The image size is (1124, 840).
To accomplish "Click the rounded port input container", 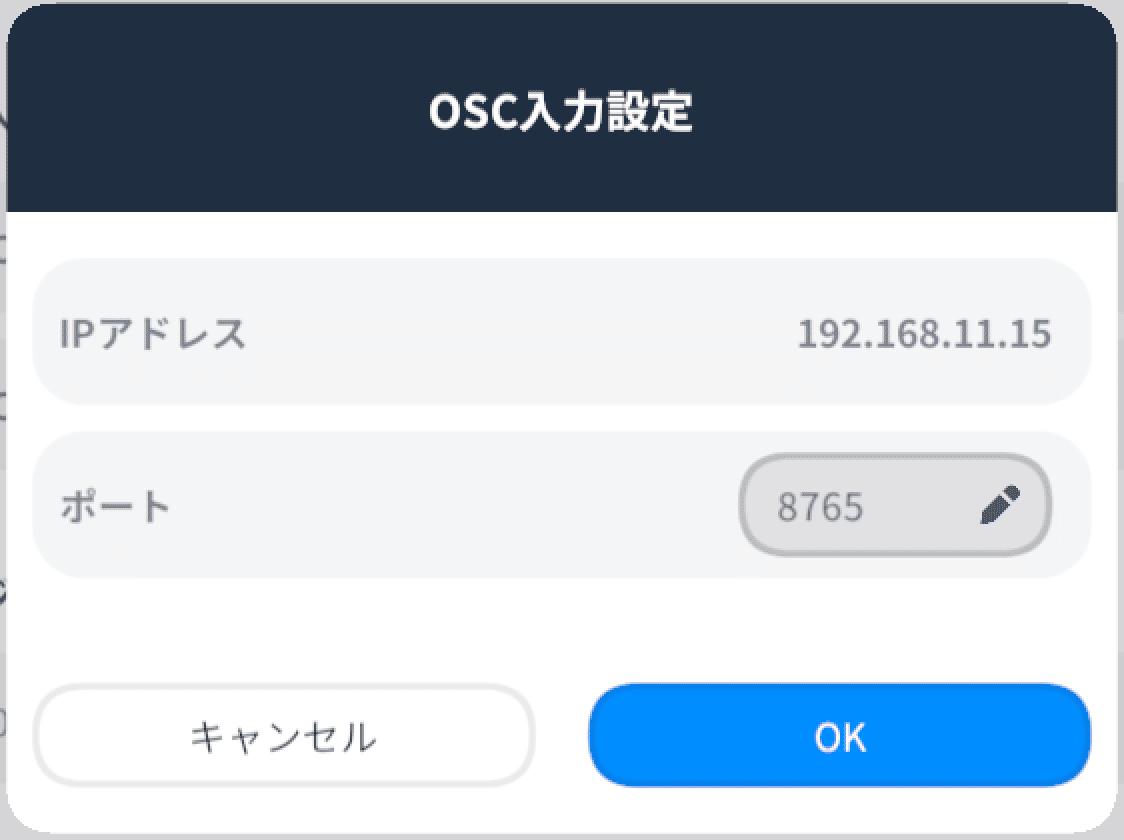I will (895, 504).
